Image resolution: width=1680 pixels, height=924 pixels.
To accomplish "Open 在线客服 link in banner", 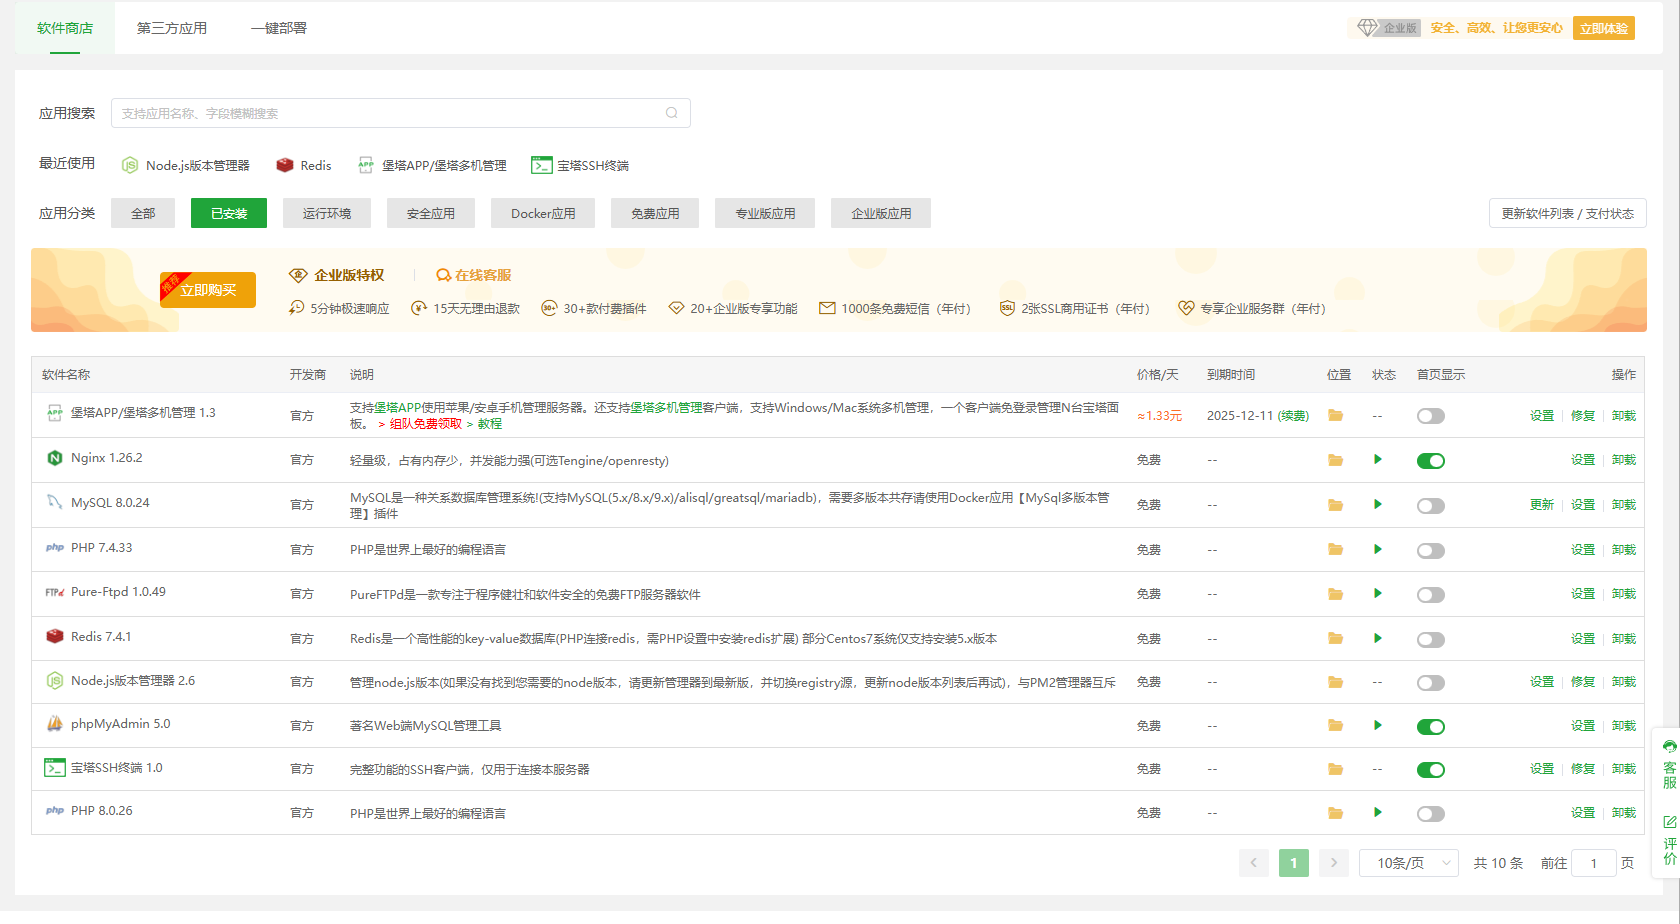I will (474, 275).
